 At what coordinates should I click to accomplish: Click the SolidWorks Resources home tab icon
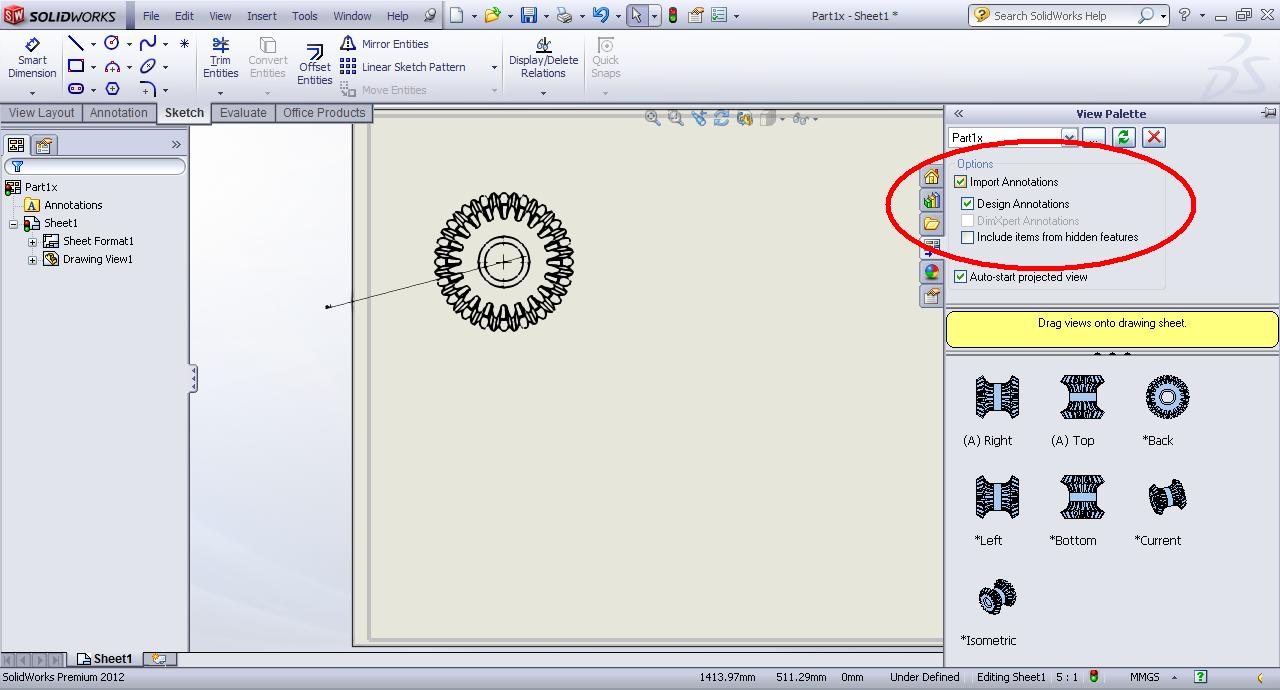click(931, 176)
